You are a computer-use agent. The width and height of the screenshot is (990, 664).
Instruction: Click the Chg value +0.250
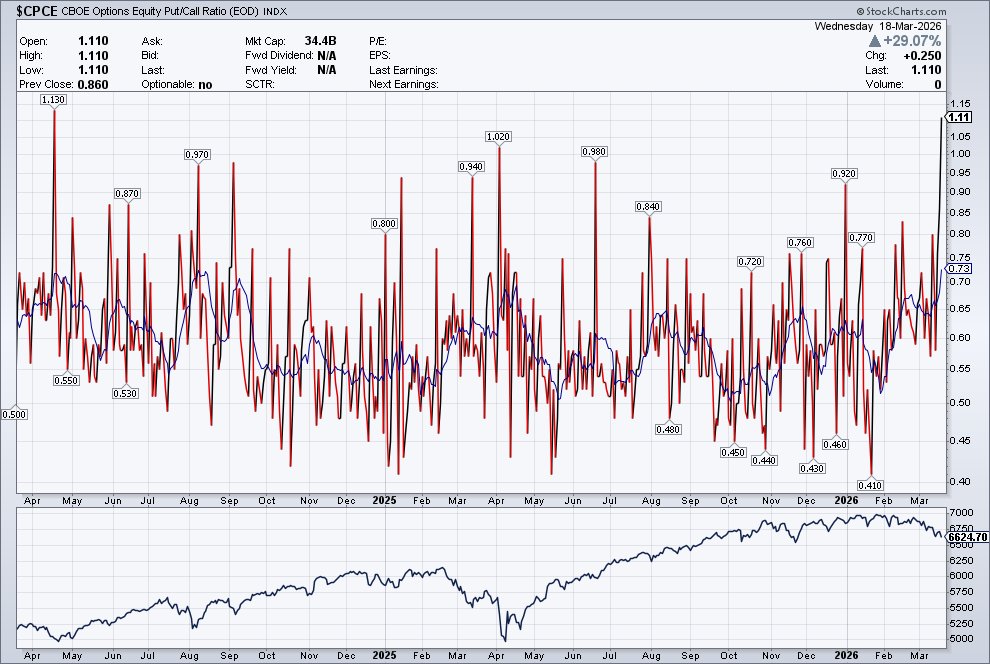[922, 56]
